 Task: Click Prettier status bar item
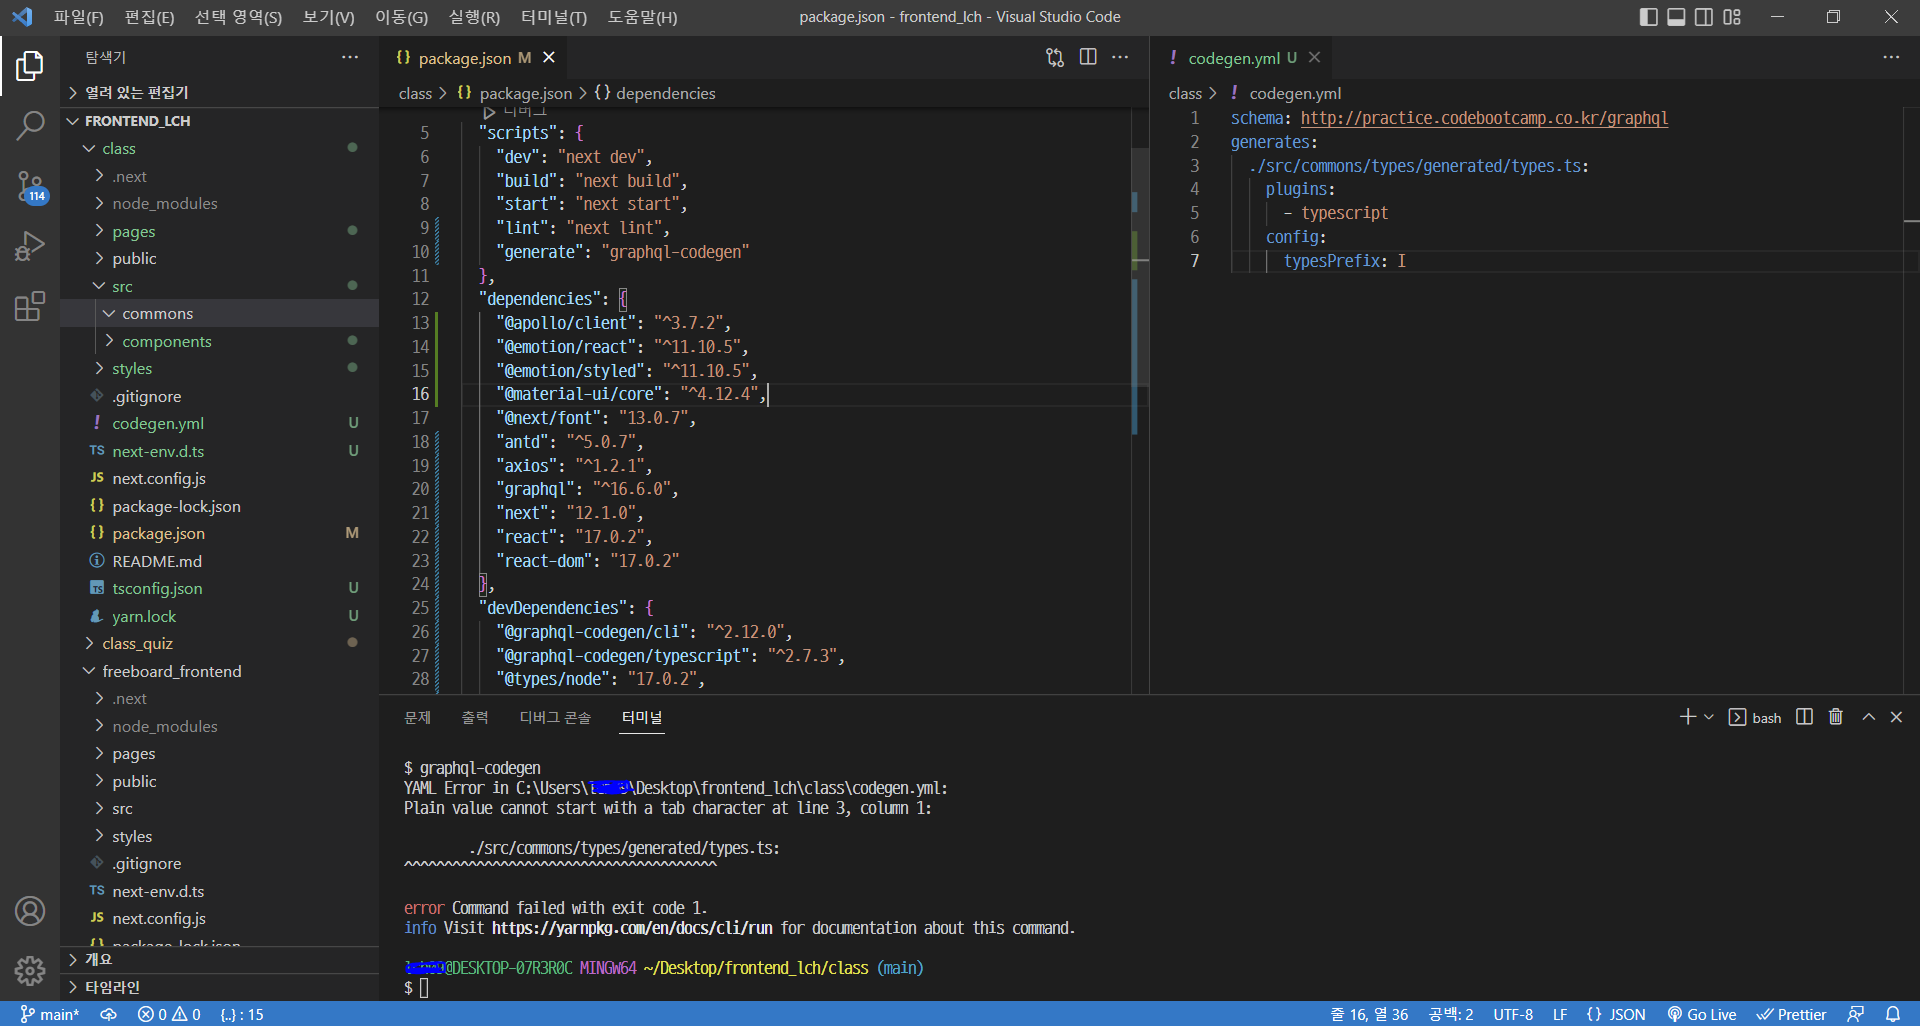1792,1014
